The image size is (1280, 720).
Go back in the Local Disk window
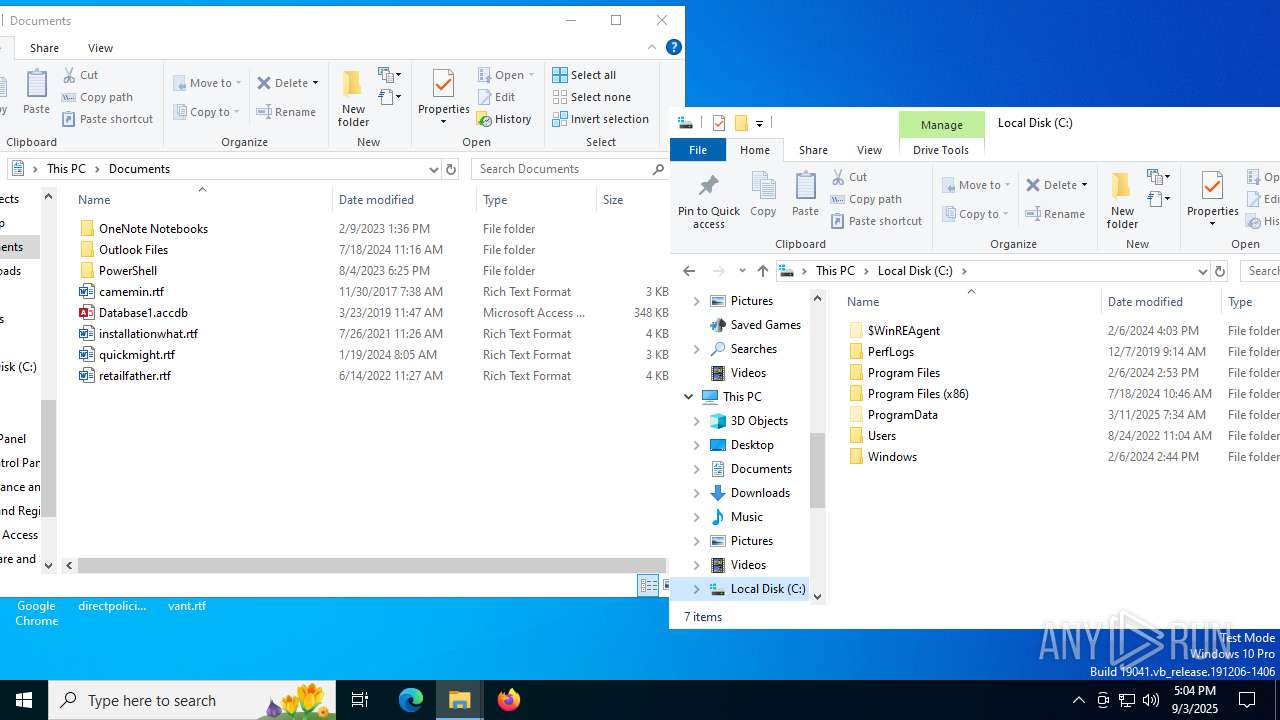(689, 271)
